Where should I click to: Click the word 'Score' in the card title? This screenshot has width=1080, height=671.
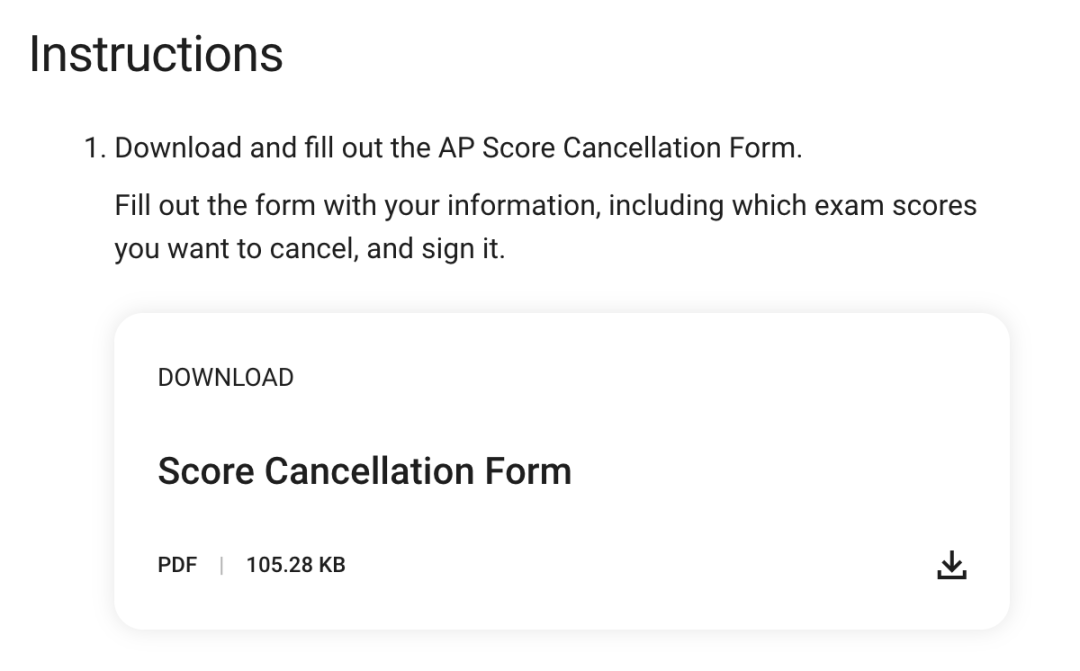[x=206, y=471]
